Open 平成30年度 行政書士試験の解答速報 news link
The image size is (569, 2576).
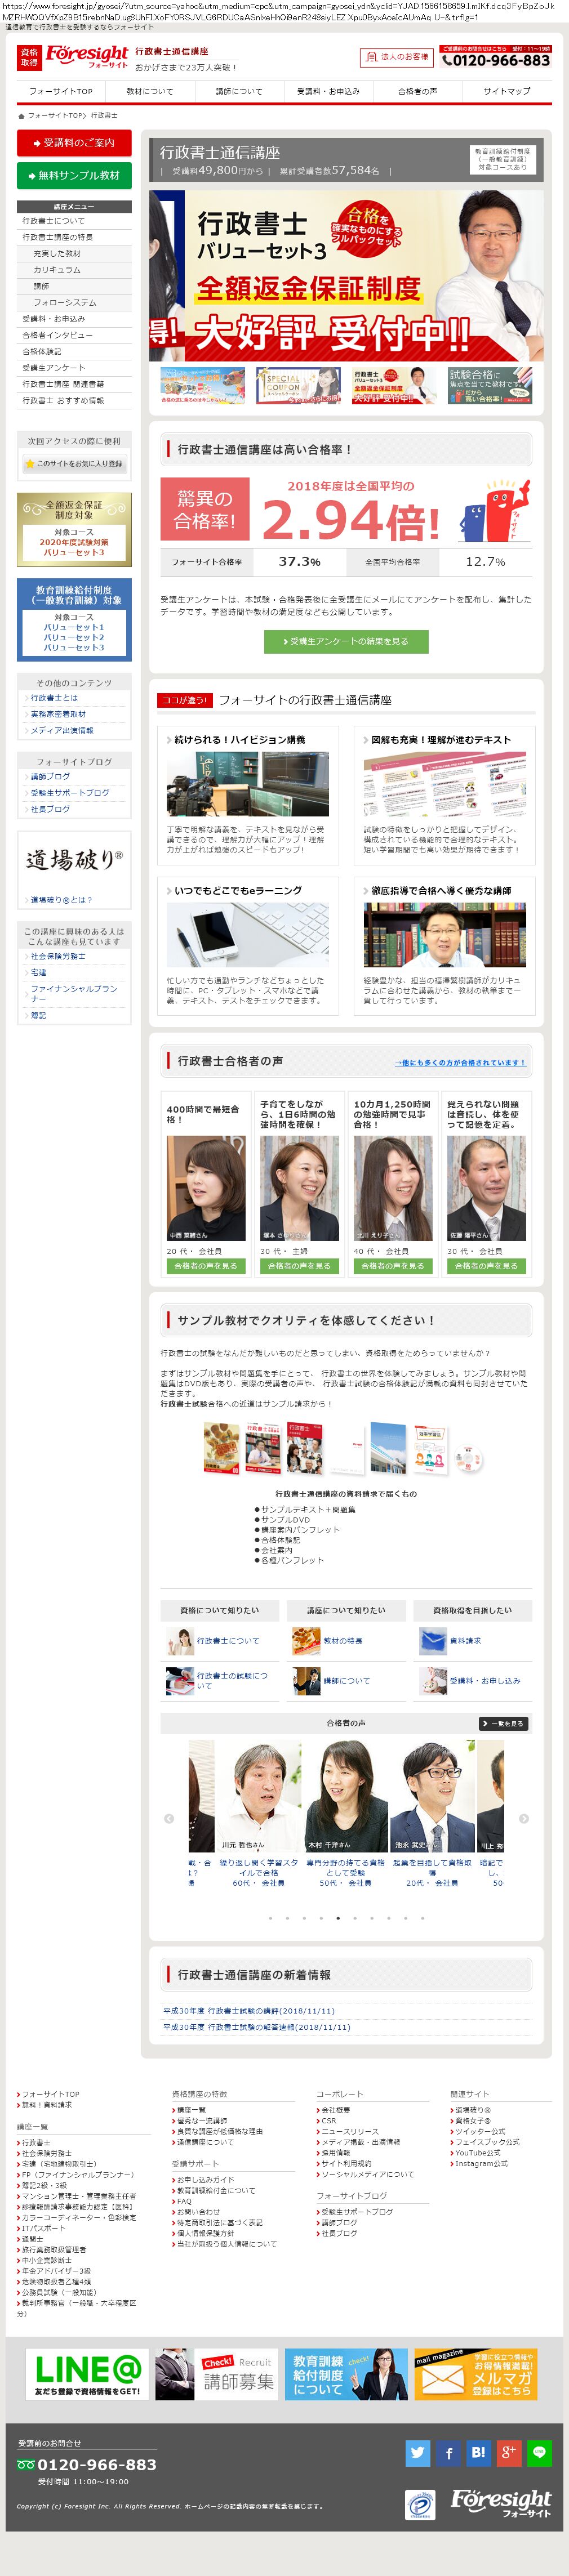click(x=257, y=2027)
